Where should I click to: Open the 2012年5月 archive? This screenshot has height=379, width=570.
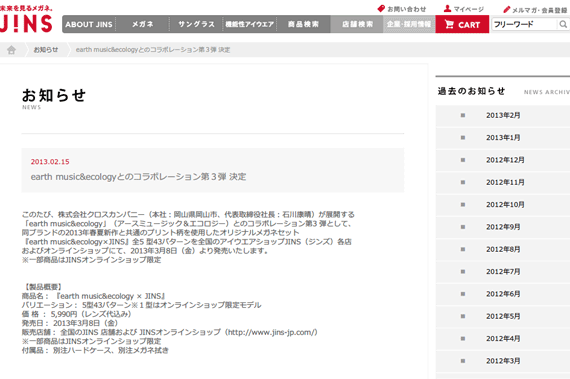point(503,316)
